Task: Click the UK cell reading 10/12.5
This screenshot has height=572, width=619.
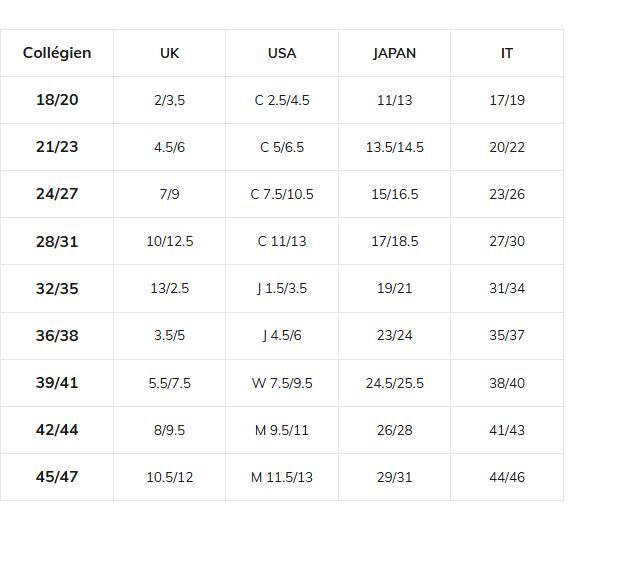Action: (170, 241)
